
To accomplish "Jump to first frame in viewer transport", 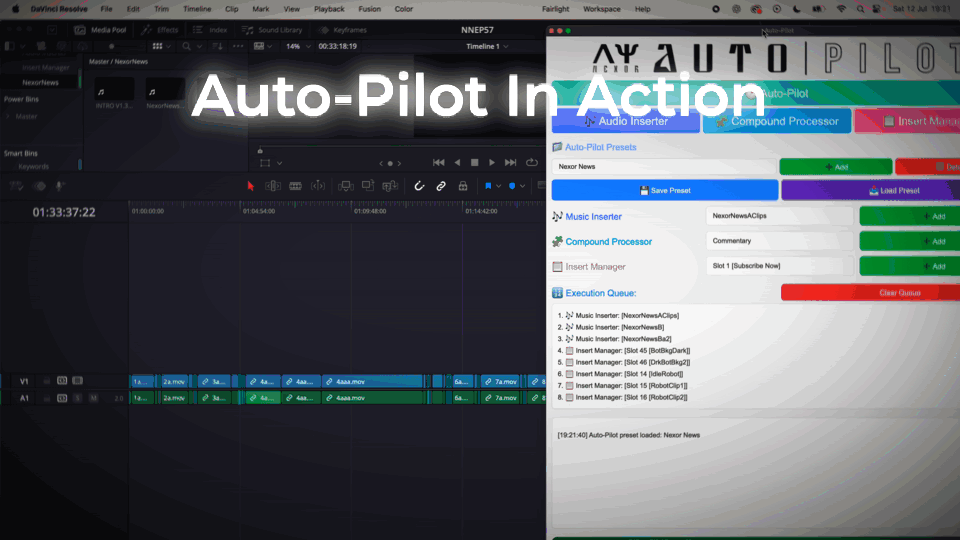I will click(x=438, y=163).
